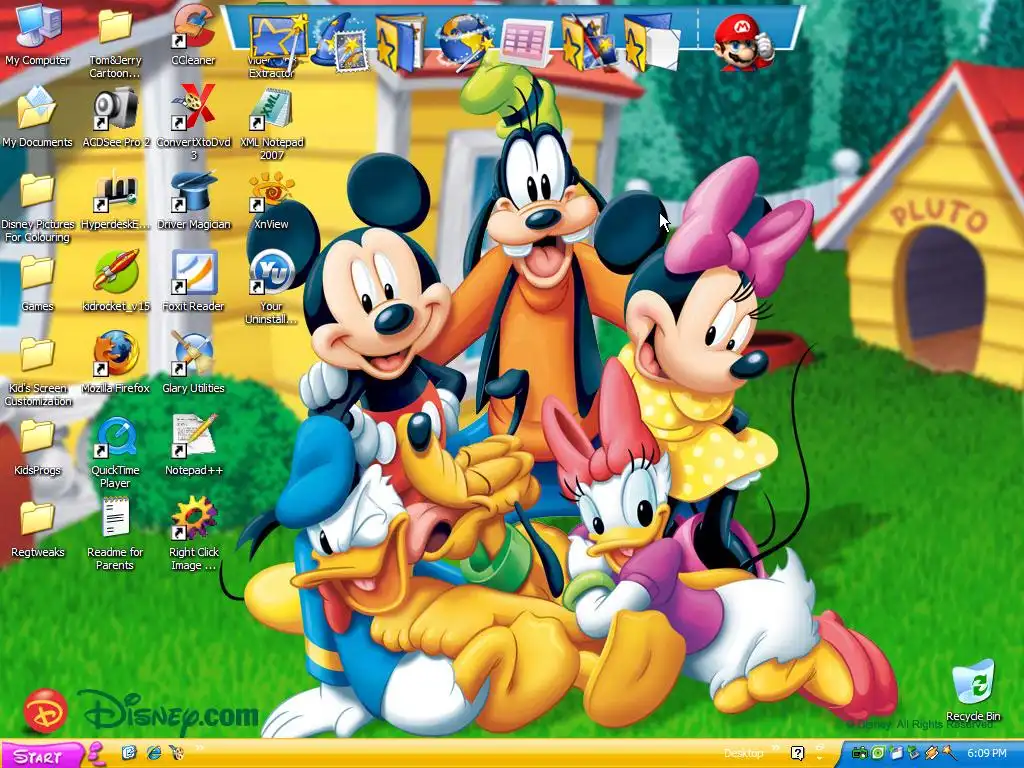1024x768 pixels.
Task: Open the Driver Magician shortcut
Action: pyautogui.click(x=193, y=200)
